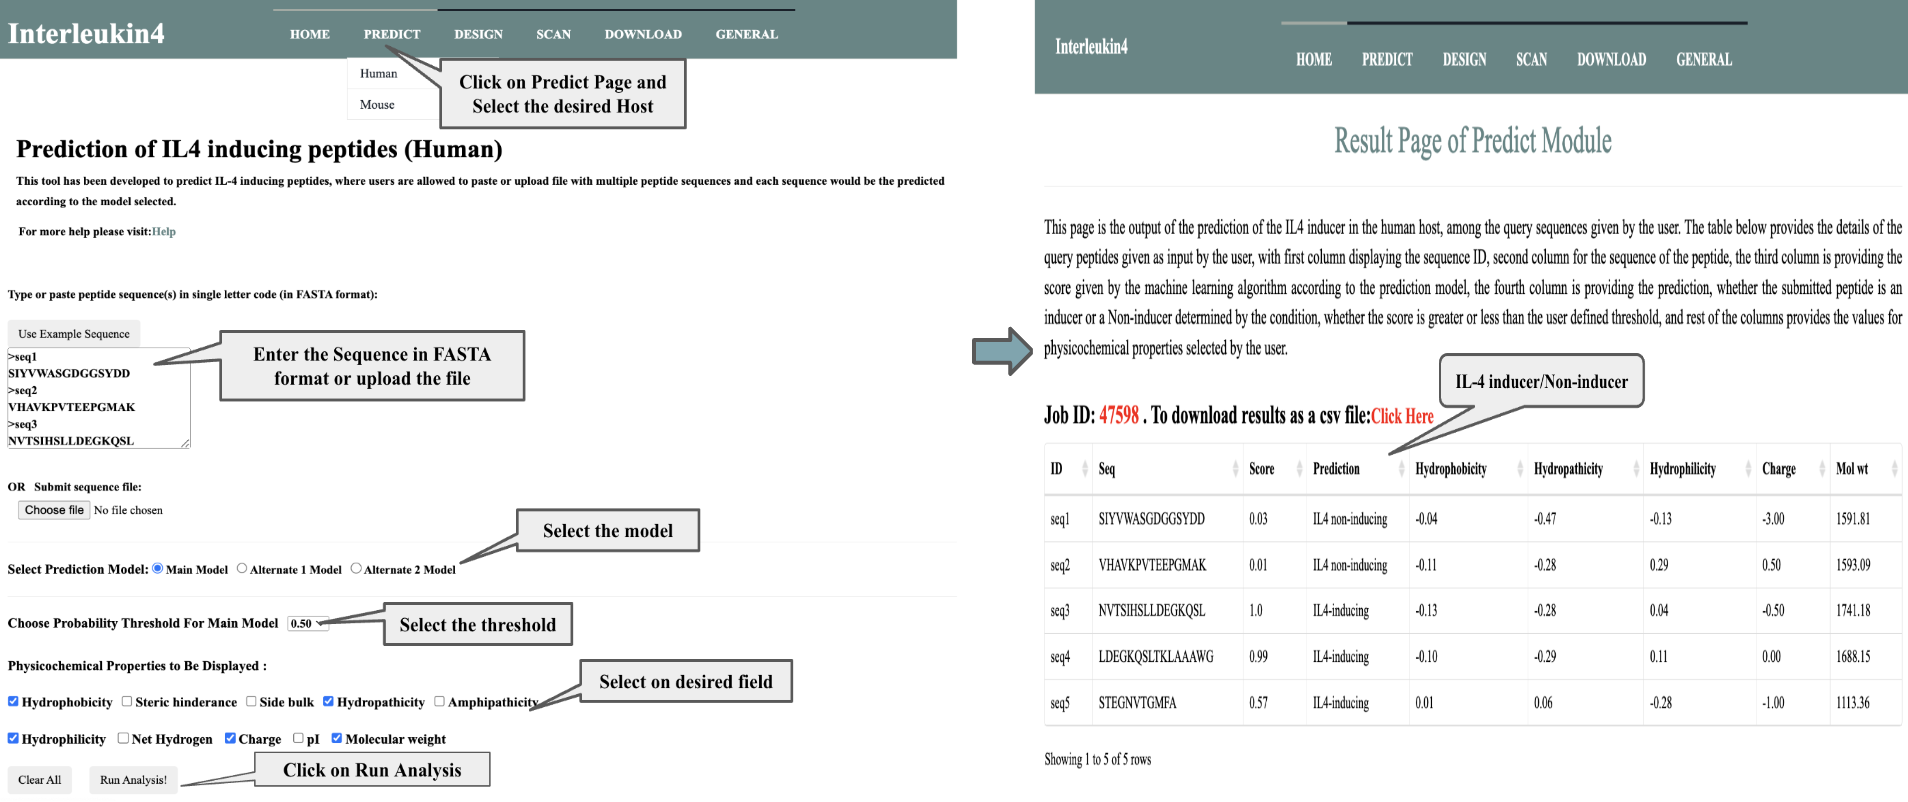The width and height of the screenshot is (1908, 802).
Task: Choose Mouse from the Predict submenu
Action: pyautogui.click(x=377, y=105)
